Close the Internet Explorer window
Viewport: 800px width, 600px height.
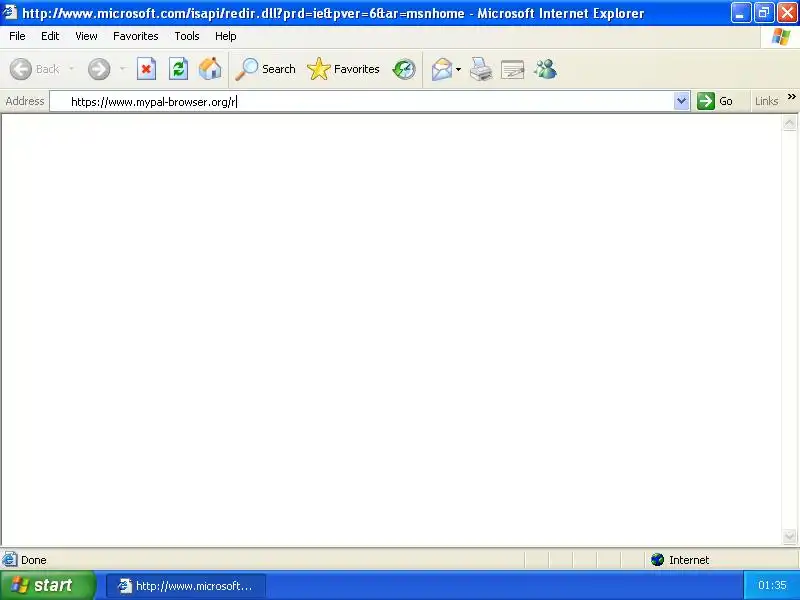coord(787,13)
